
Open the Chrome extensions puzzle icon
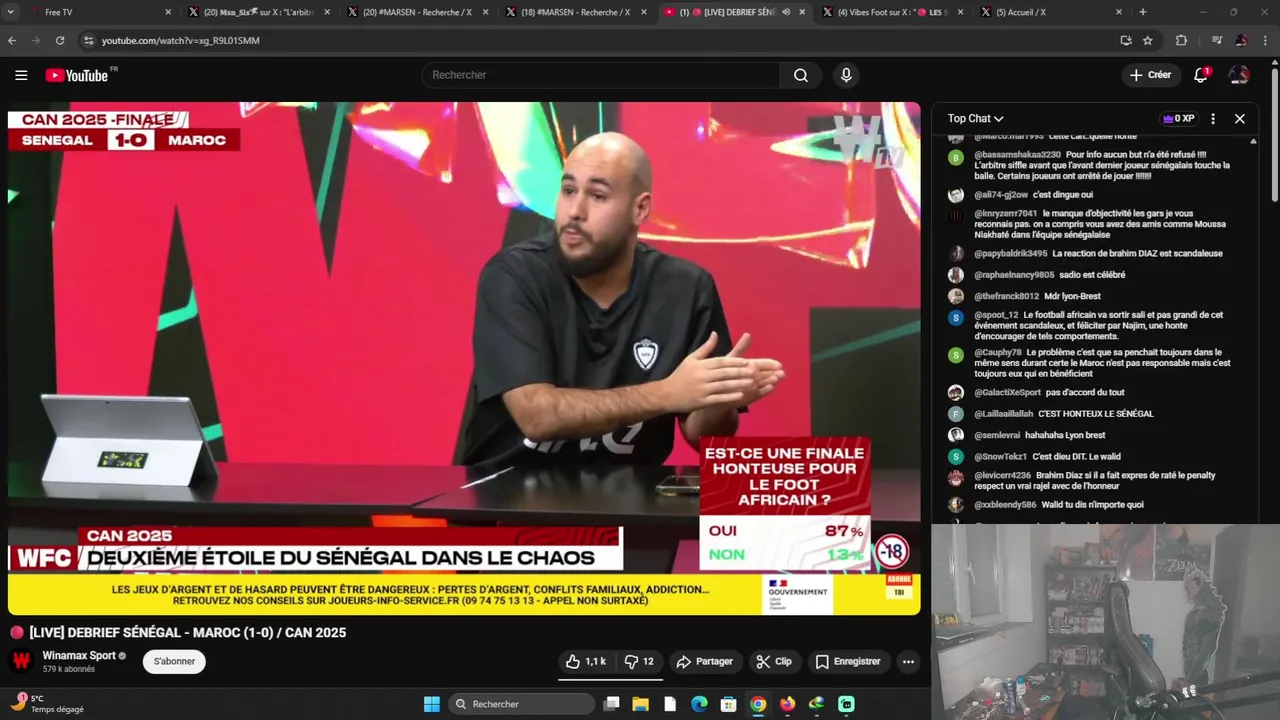[1181, 40]
